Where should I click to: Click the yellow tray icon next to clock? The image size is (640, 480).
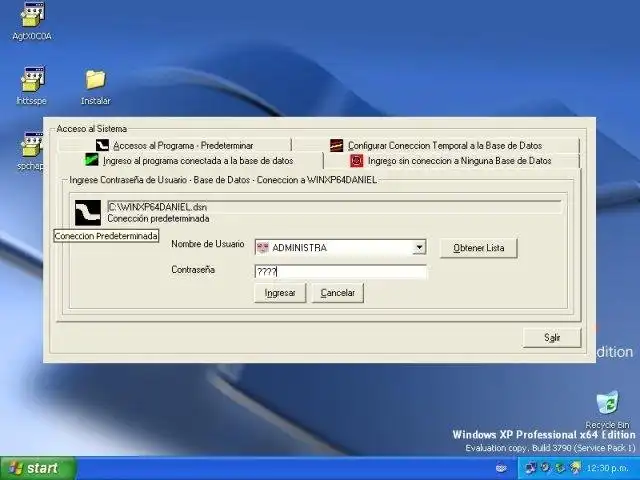(x=576, y=468)
